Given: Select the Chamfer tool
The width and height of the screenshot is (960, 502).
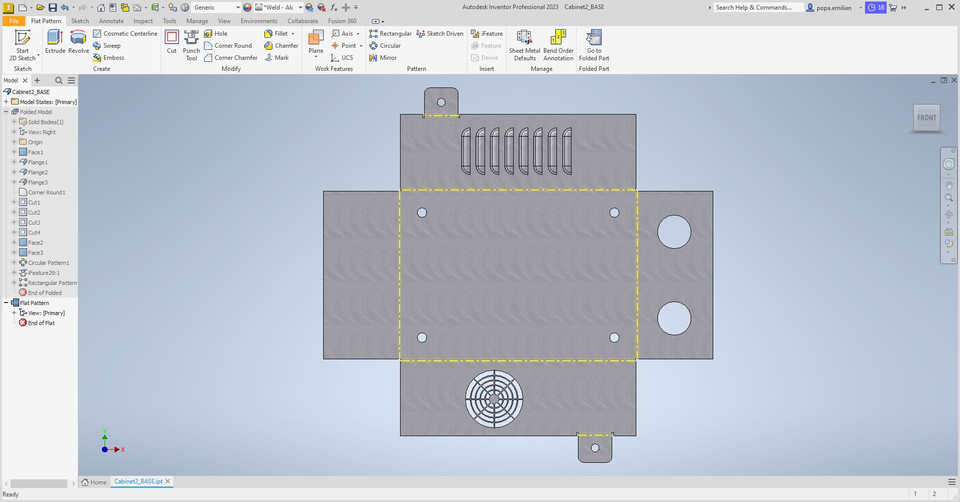Looking at the screenshot, I should point(281,45).
